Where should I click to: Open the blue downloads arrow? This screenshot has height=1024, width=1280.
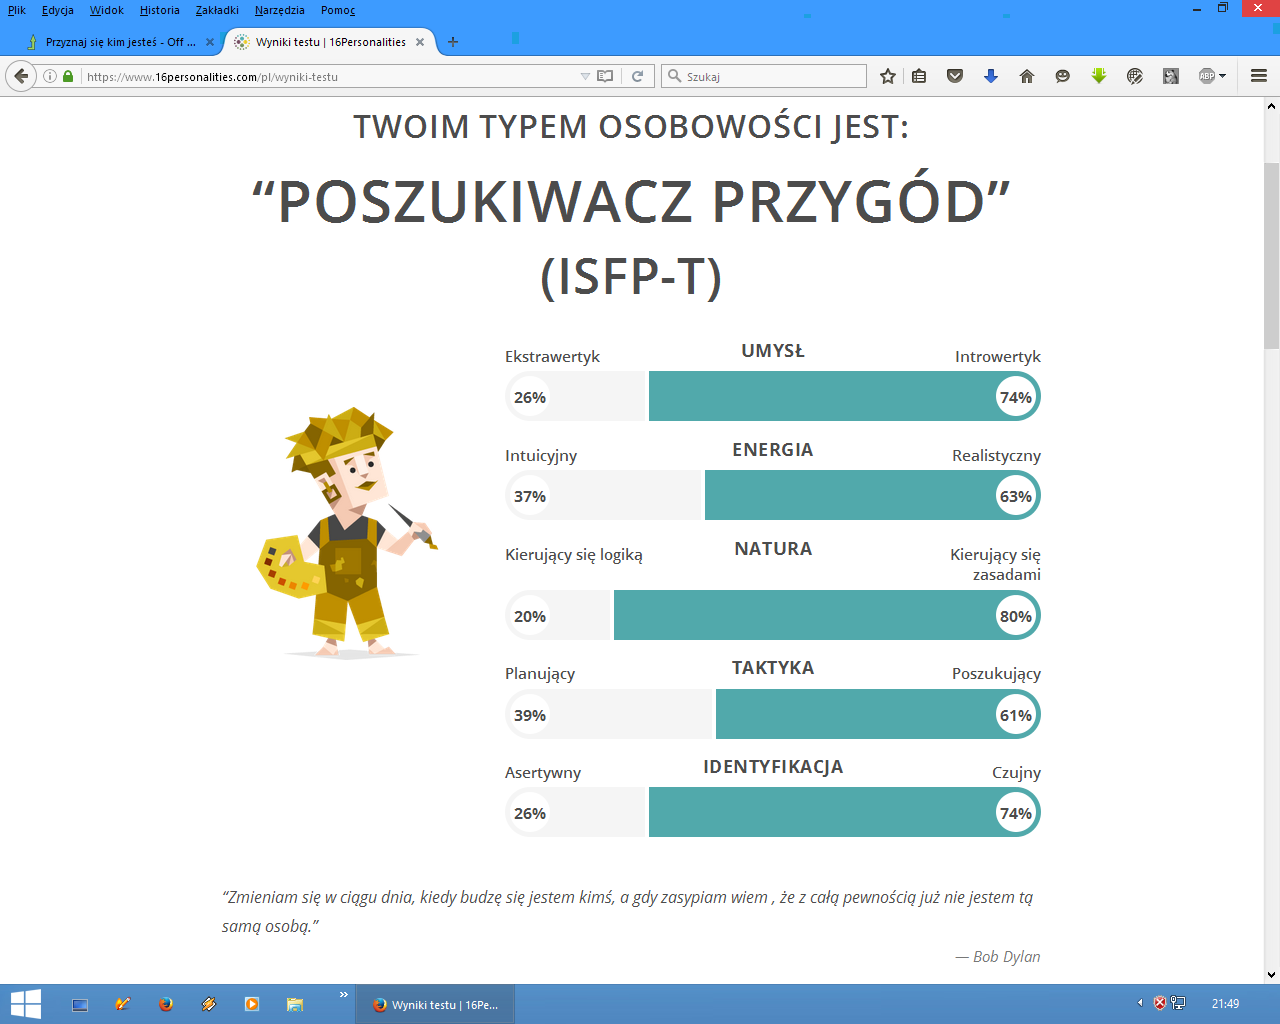(x=991, y=76)
